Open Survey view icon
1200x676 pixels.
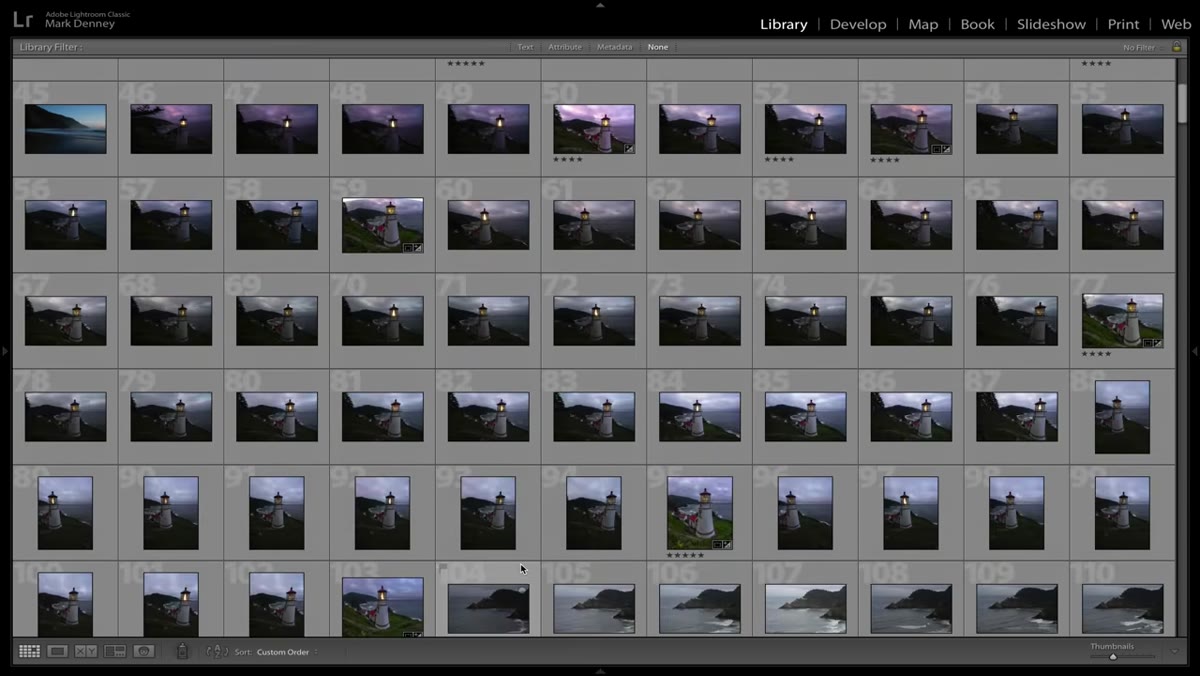pos(115,651)
